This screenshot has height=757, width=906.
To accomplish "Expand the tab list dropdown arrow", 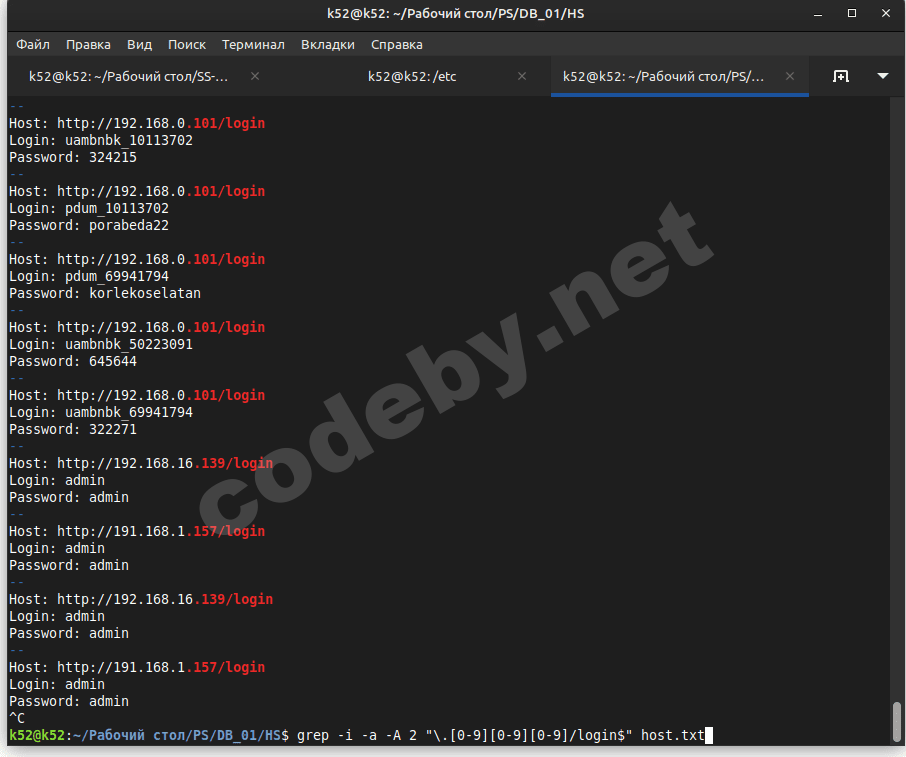I will pos(882,76).
